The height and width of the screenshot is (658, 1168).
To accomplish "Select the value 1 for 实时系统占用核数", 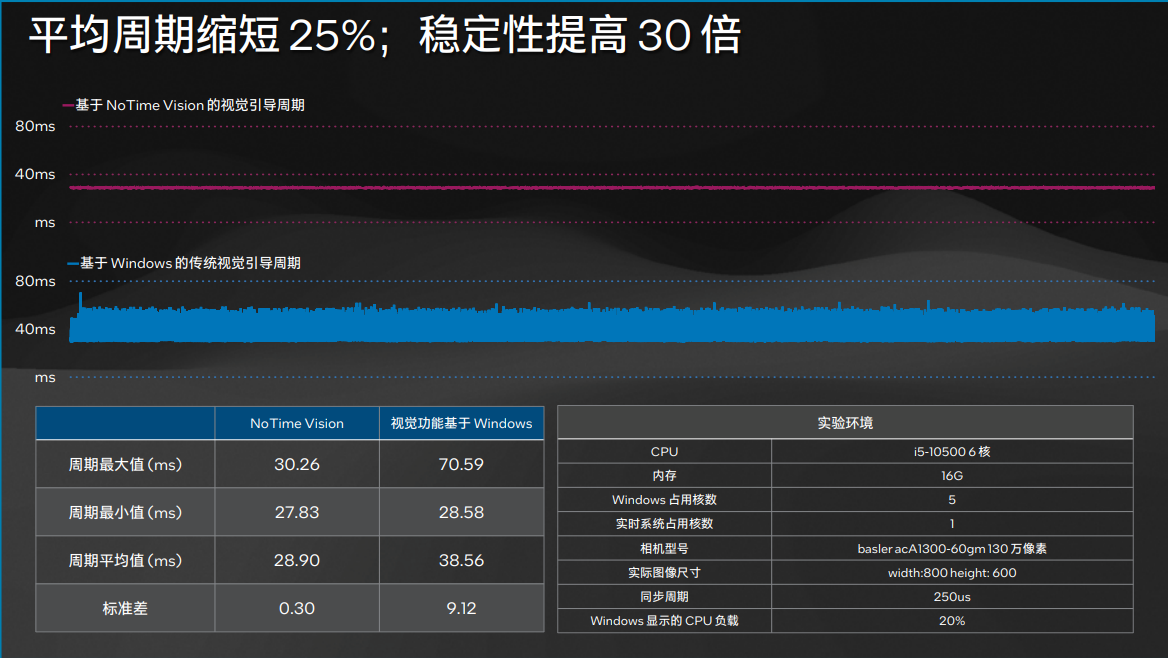I will point(952,524).
